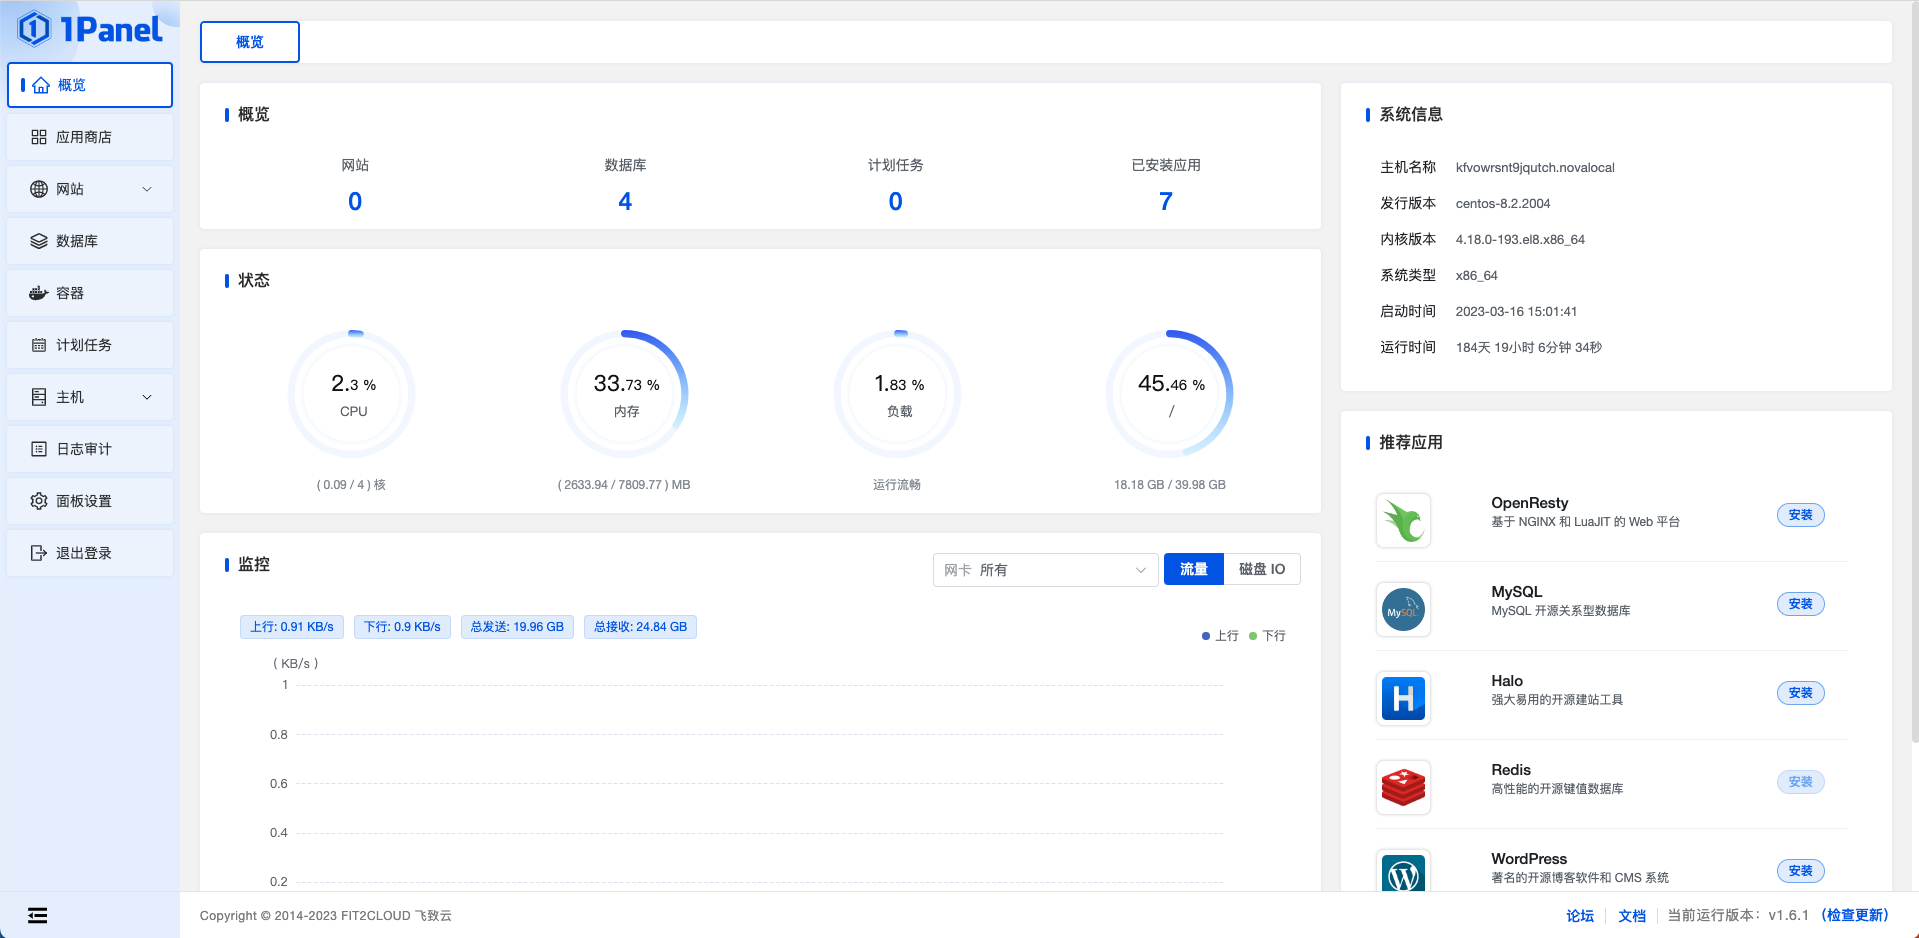Click 检查更新 link in footer
This screenshot has height=938, width=1919.
point(1855,915)
